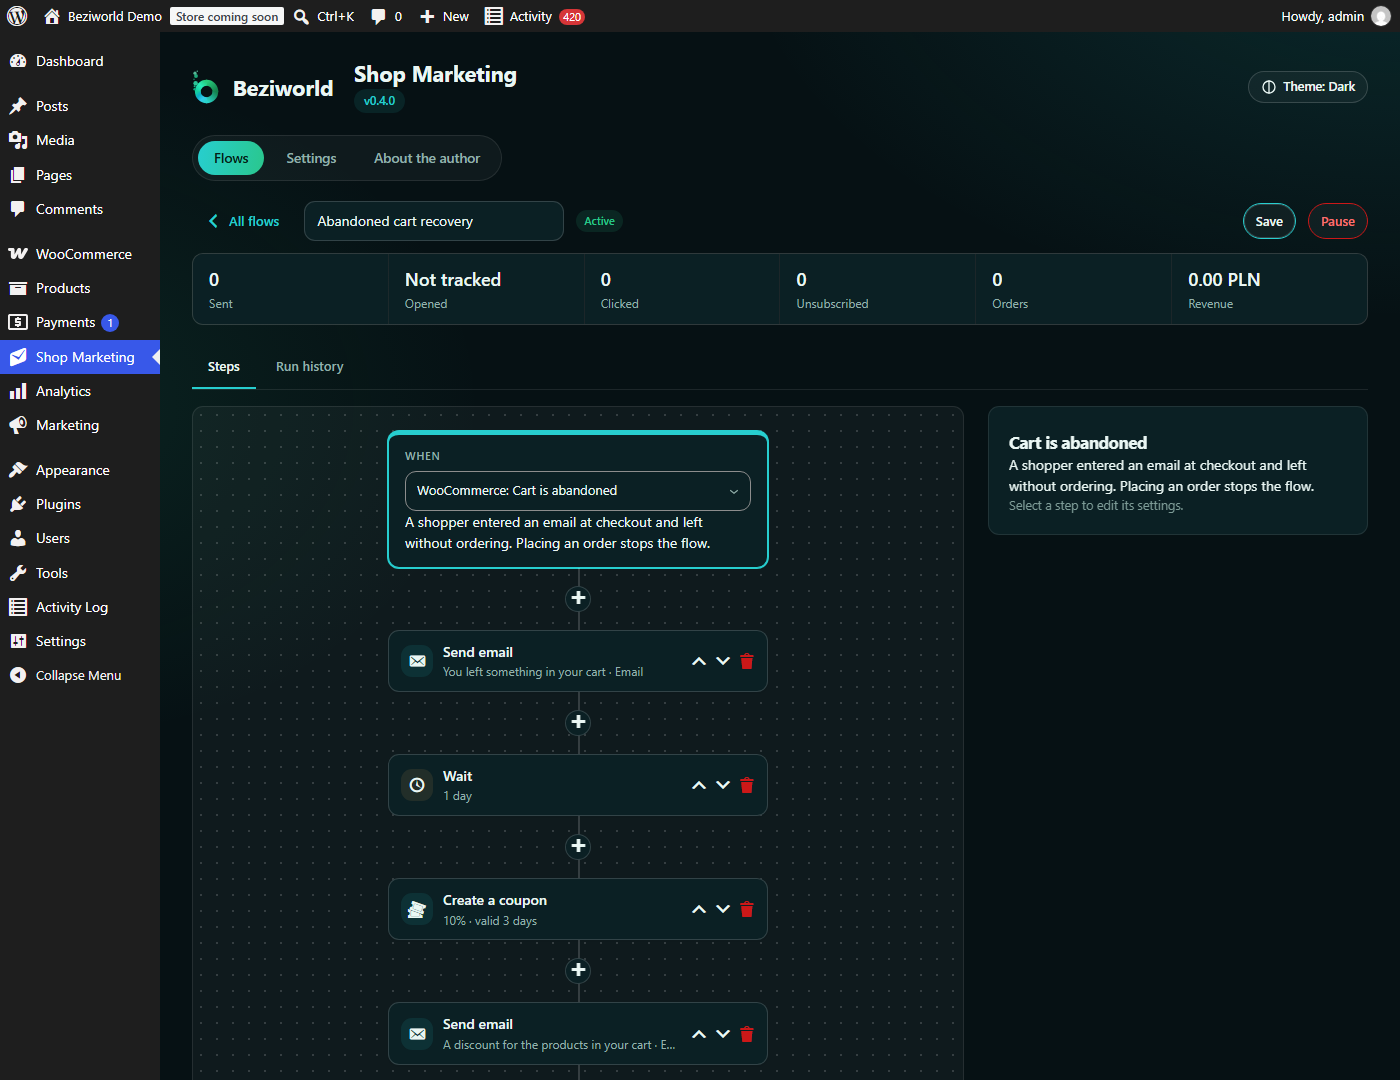Pause the flow
Viewport: 1400px width, 1080px height.
[1338, 221]
